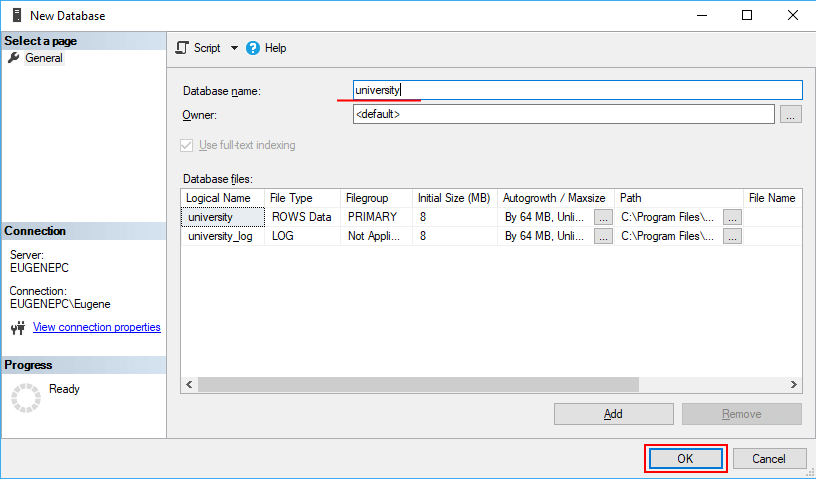The image size is (816, 479).
Task: Browse for owner with ellipsis button
Action: [790, 114]
